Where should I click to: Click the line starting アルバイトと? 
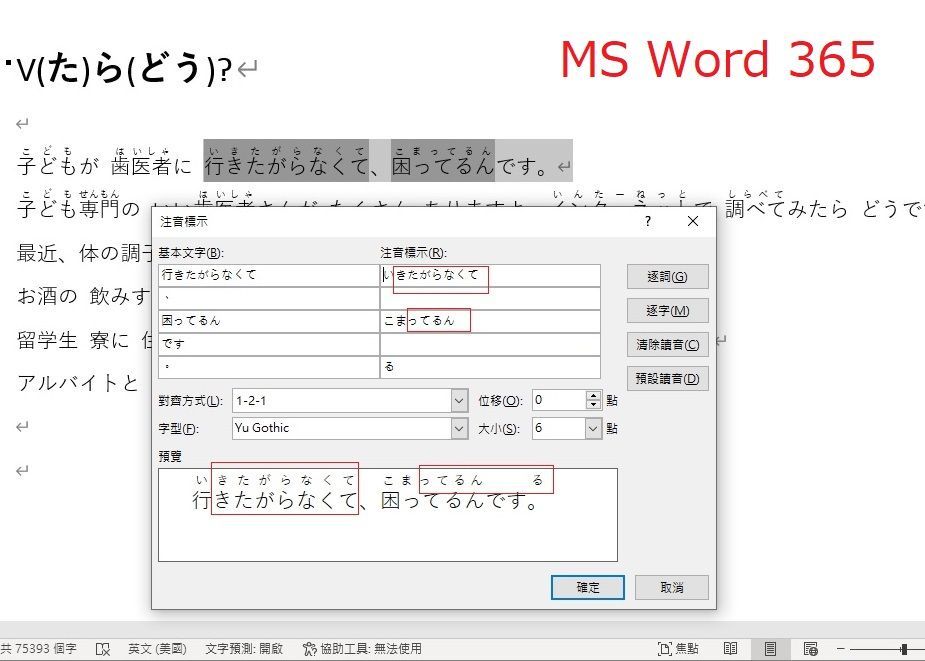pos(77,382)
